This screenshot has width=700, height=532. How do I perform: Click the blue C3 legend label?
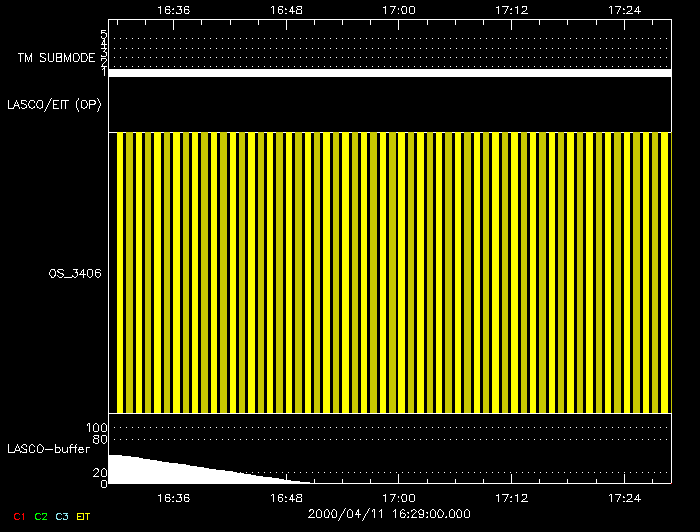pyautogui.click(x=62, y=516)
